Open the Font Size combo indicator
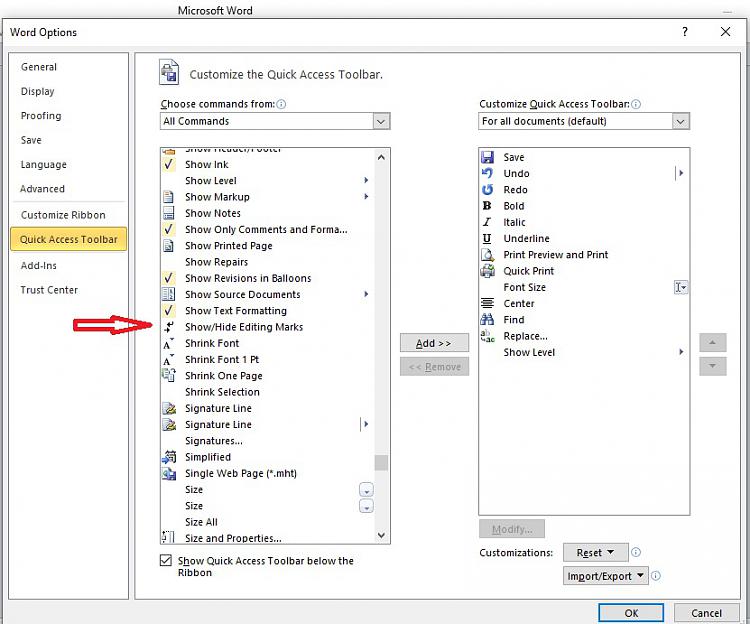Viewport: 750px width, 624px height. coord(681,287)
